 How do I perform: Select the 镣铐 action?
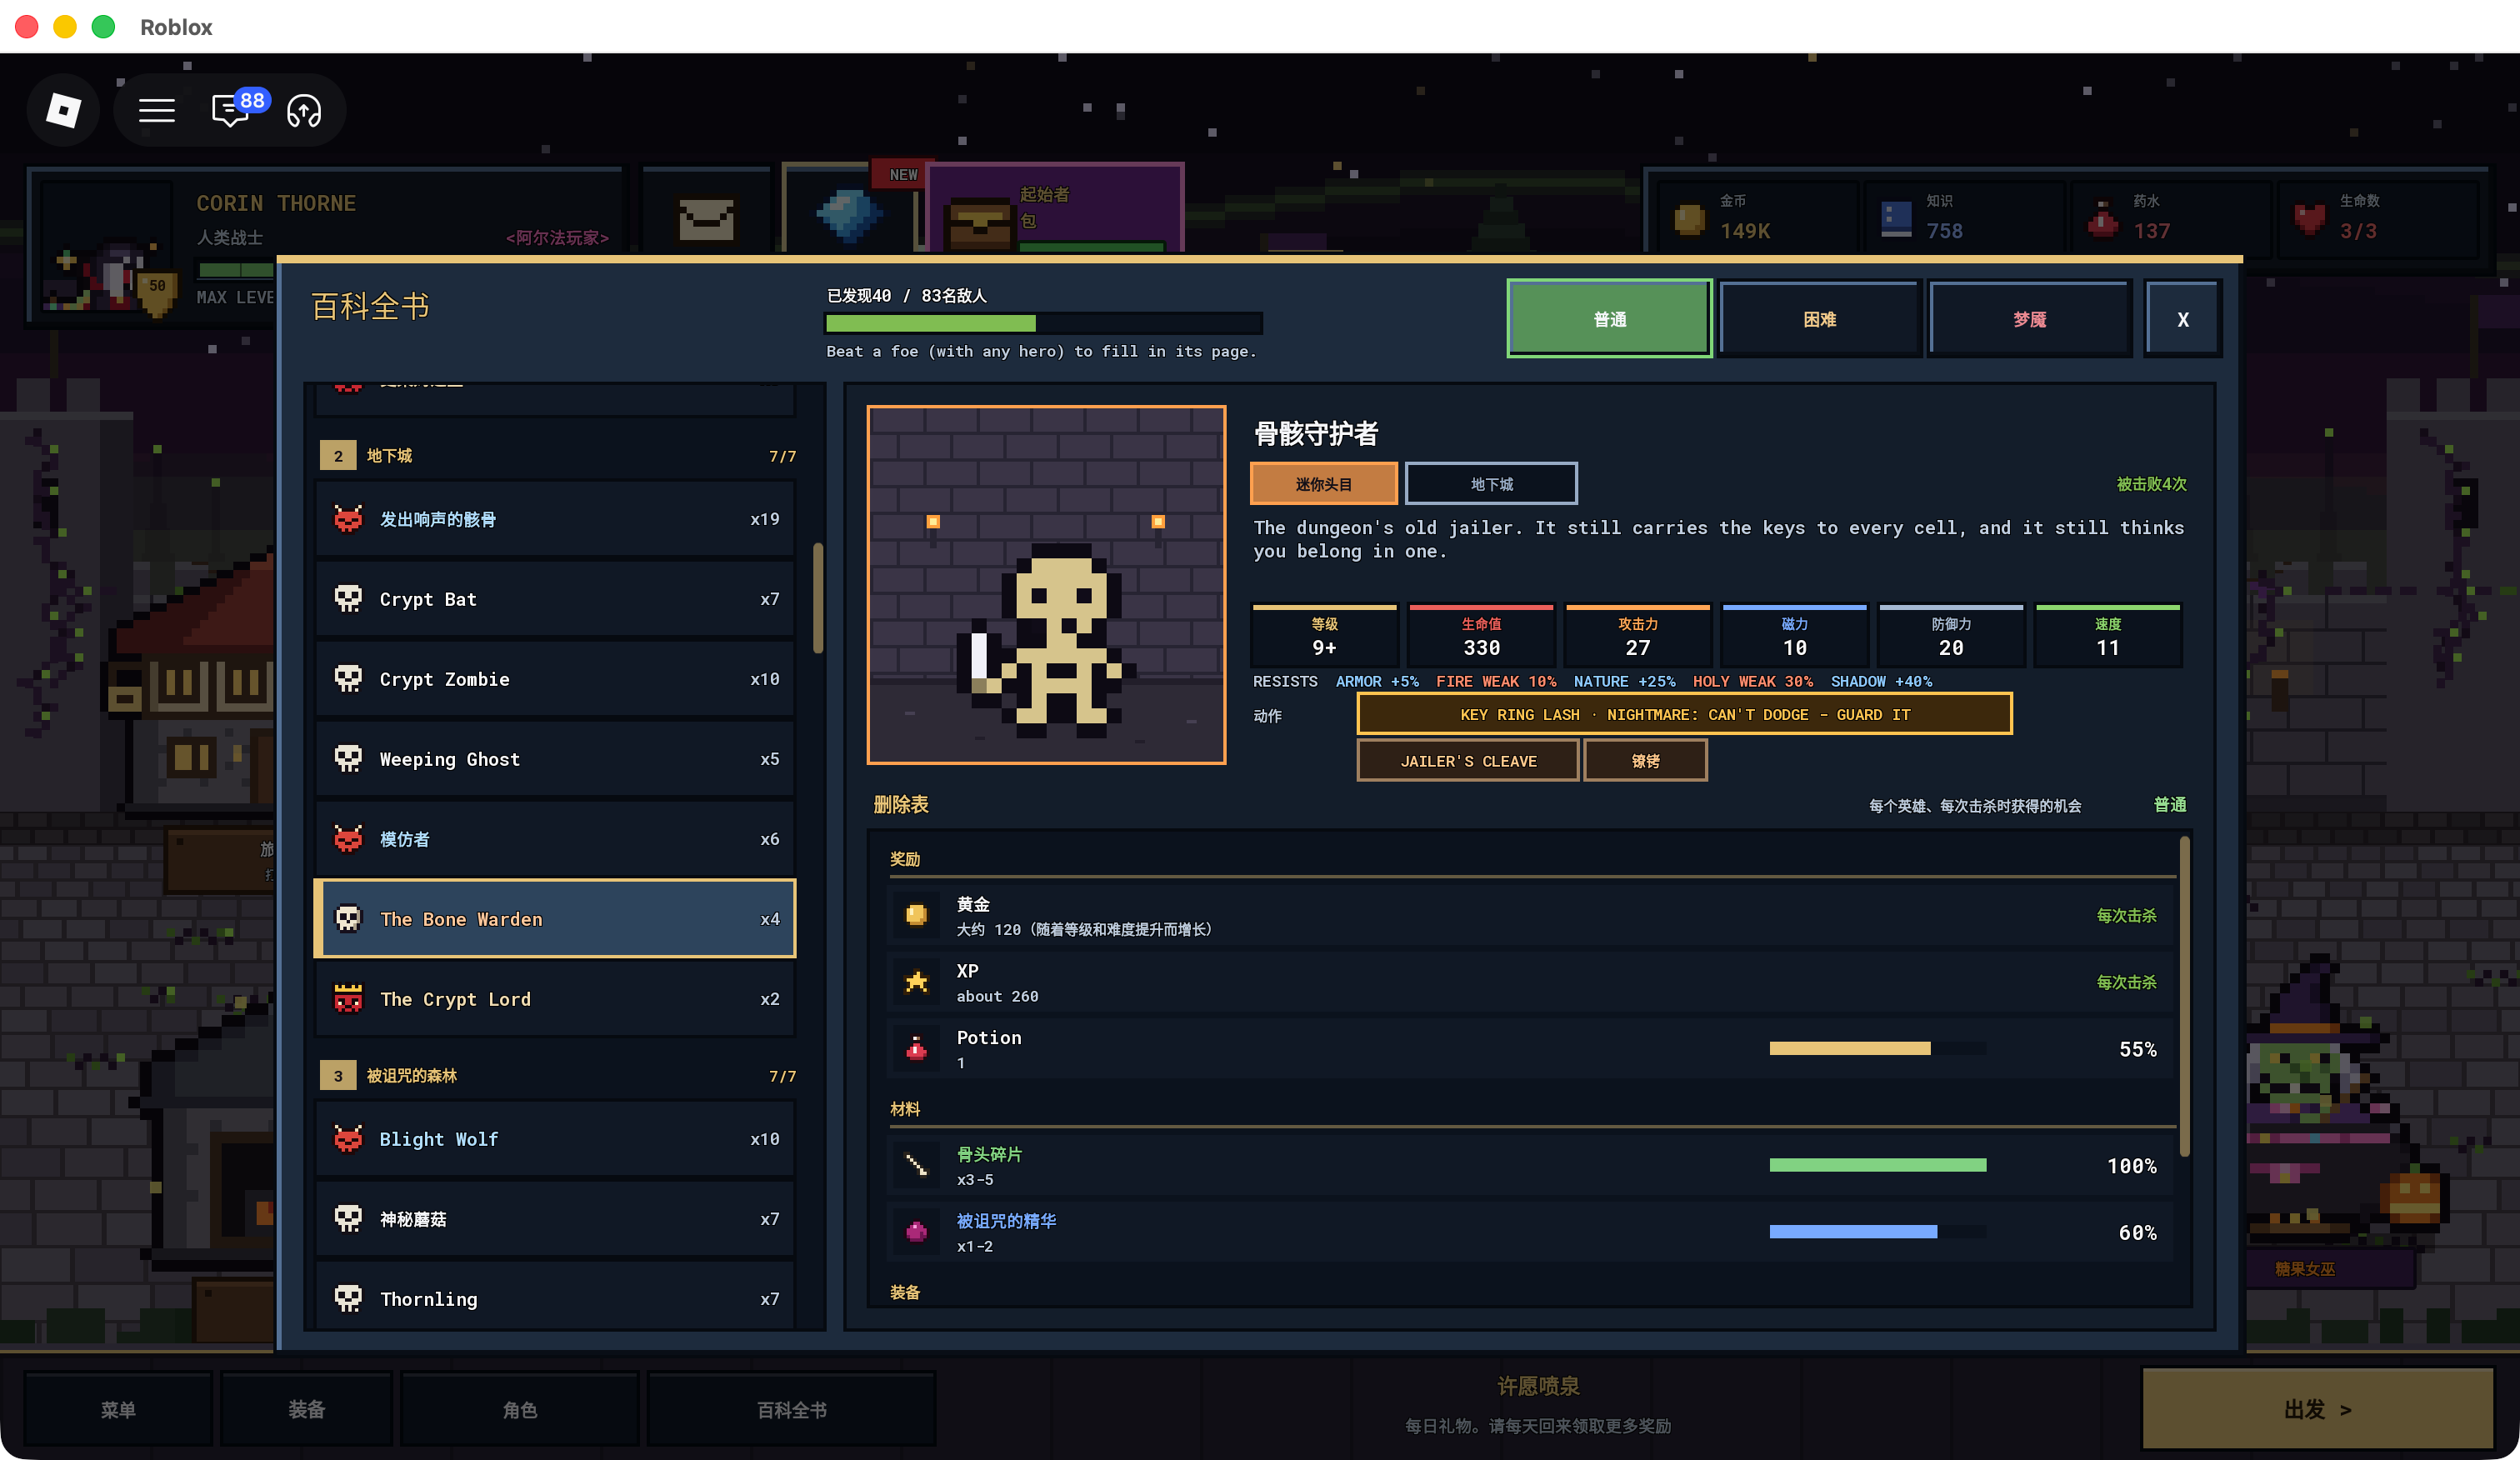[x=1645, y=761]
